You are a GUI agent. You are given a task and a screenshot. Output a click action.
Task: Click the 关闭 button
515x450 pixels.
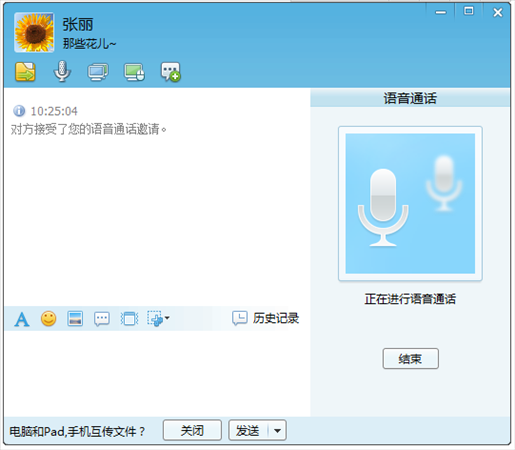point(192,430)
